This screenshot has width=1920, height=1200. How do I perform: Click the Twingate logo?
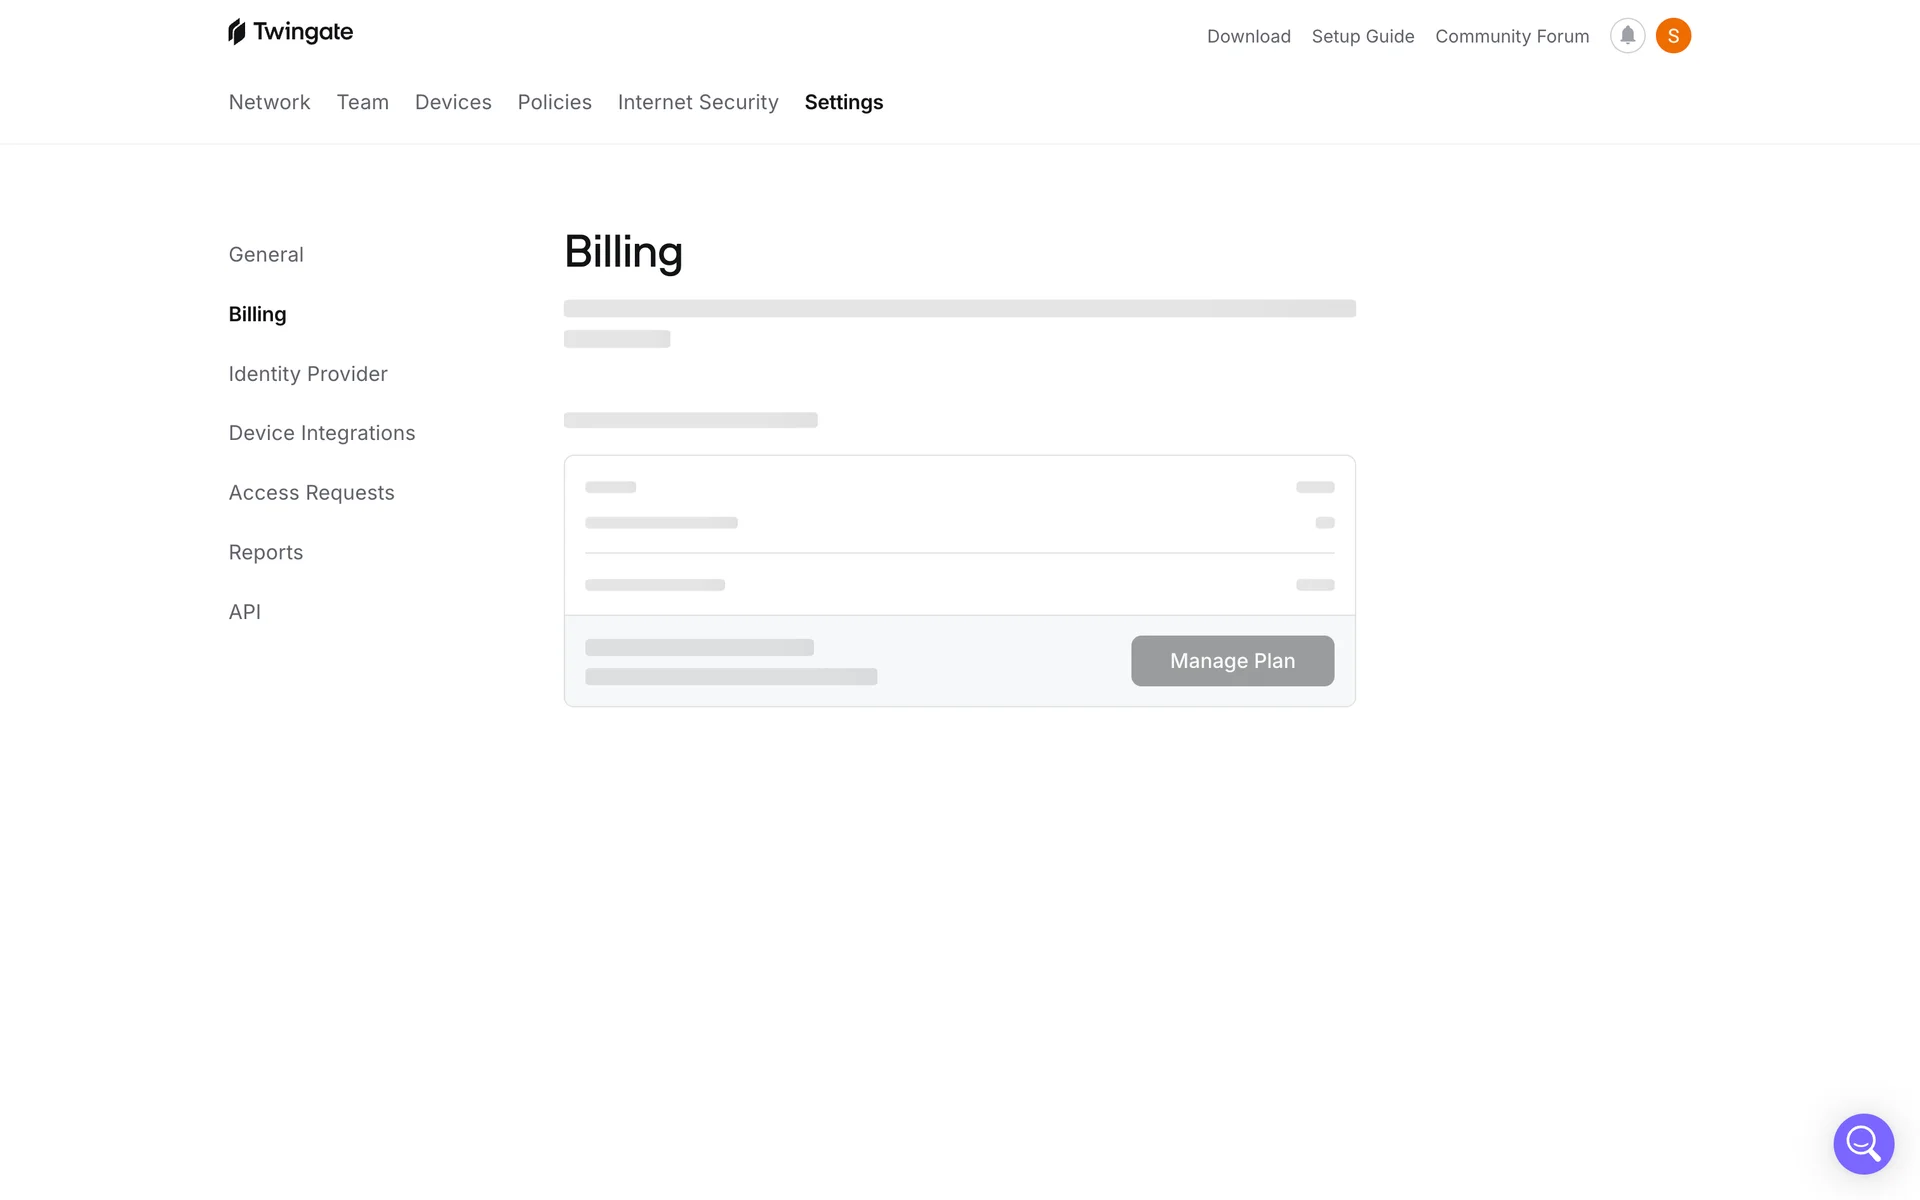click(290, 32)
